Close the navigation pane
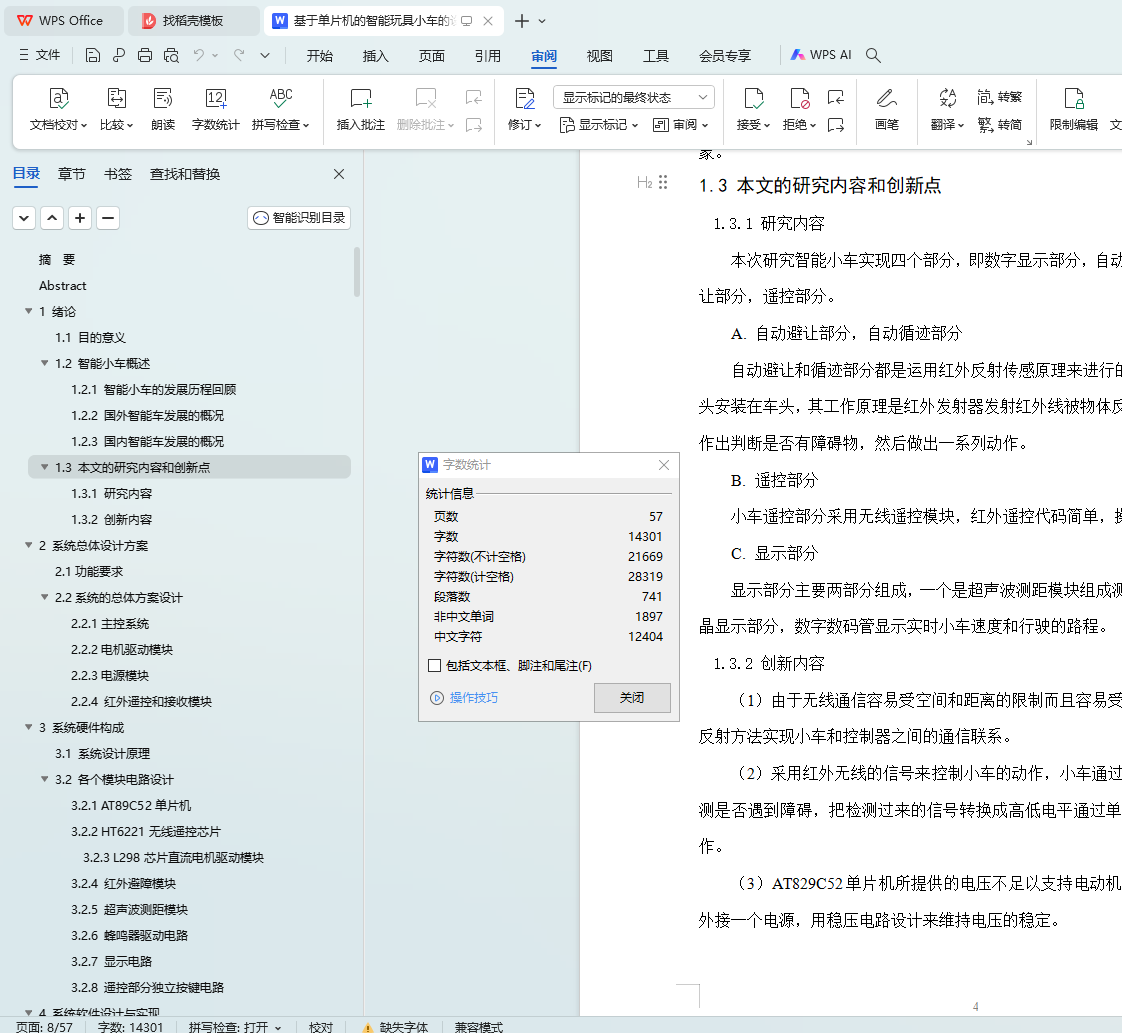Viewport: 1122px width, 1033px height. [339, 174]
